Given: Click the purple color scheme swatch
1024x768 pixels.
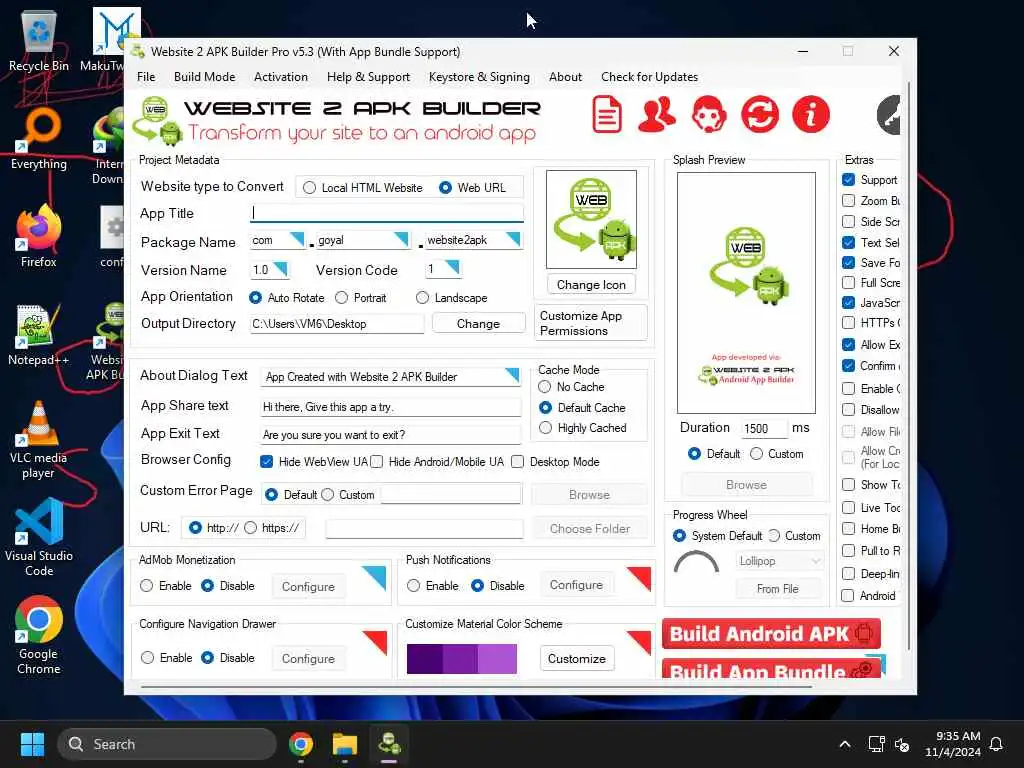Looking at the screenshot, I should [x=462, y=659].
